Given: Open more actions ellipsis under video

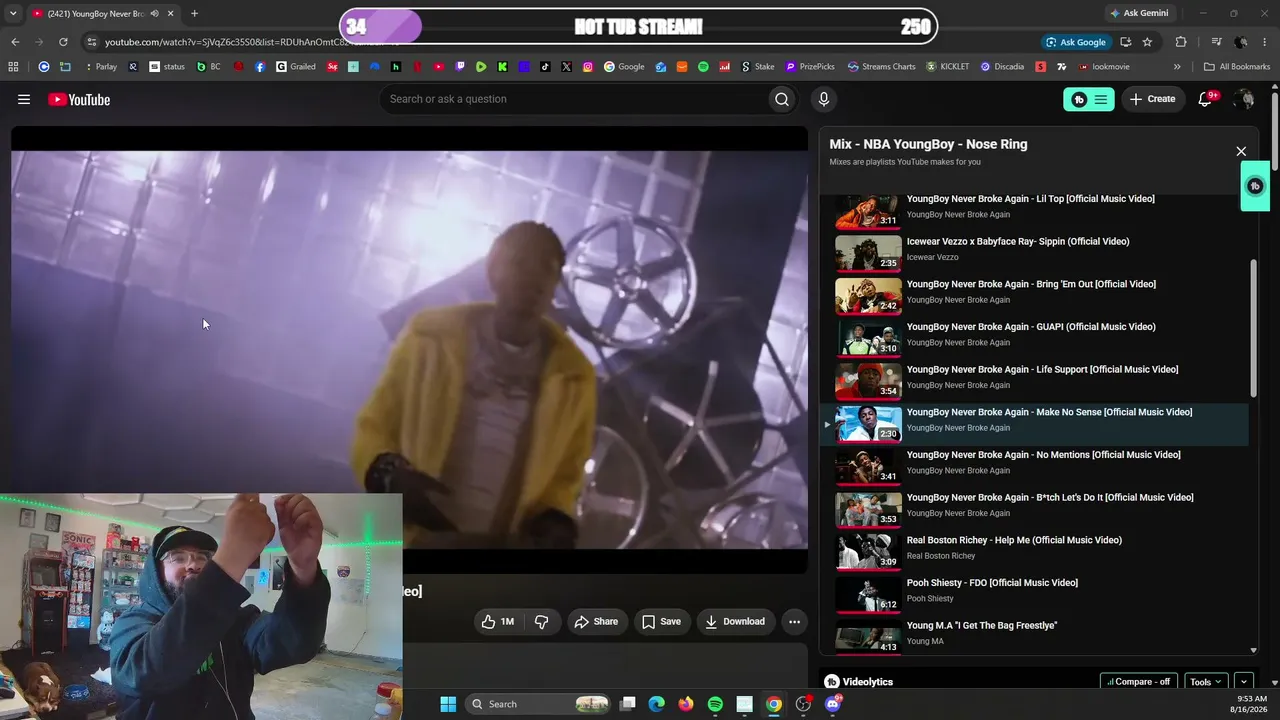Looking at the screenshot, I should tap(794, 621).
